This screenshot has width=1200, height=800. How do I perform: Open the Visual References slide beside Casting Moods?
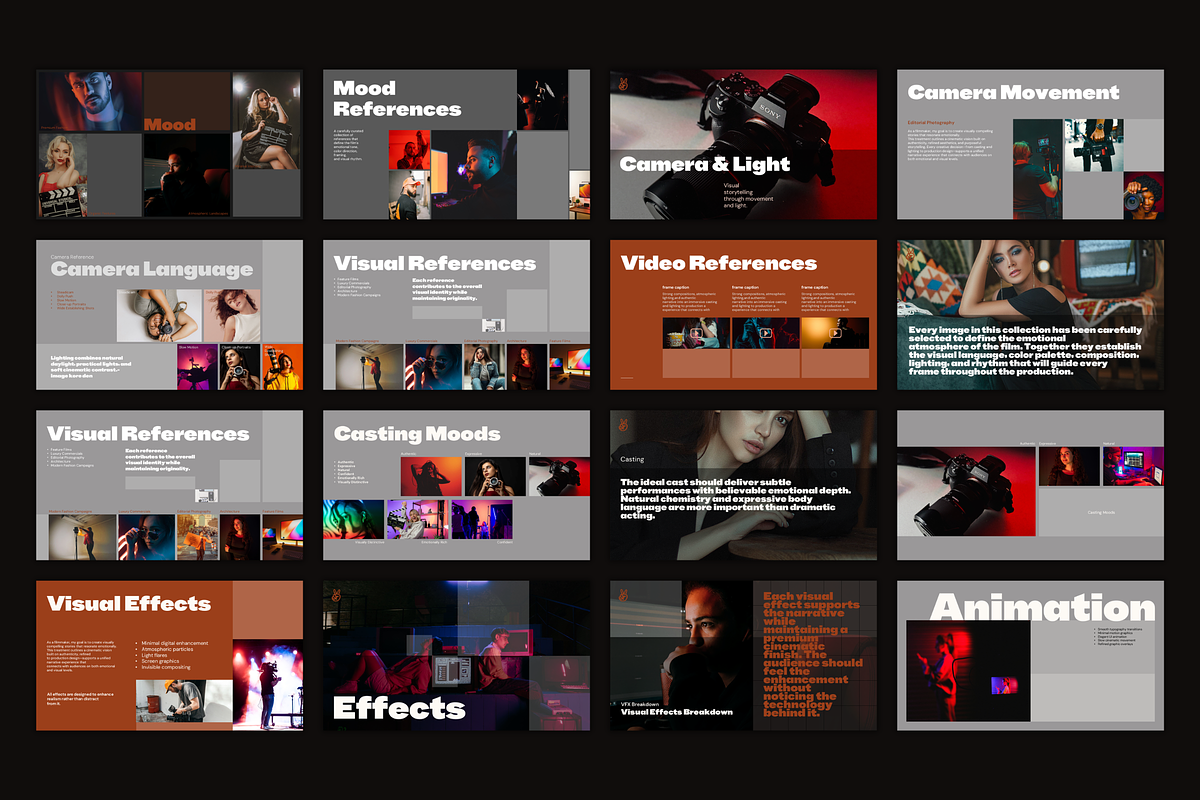pos(169,485)
